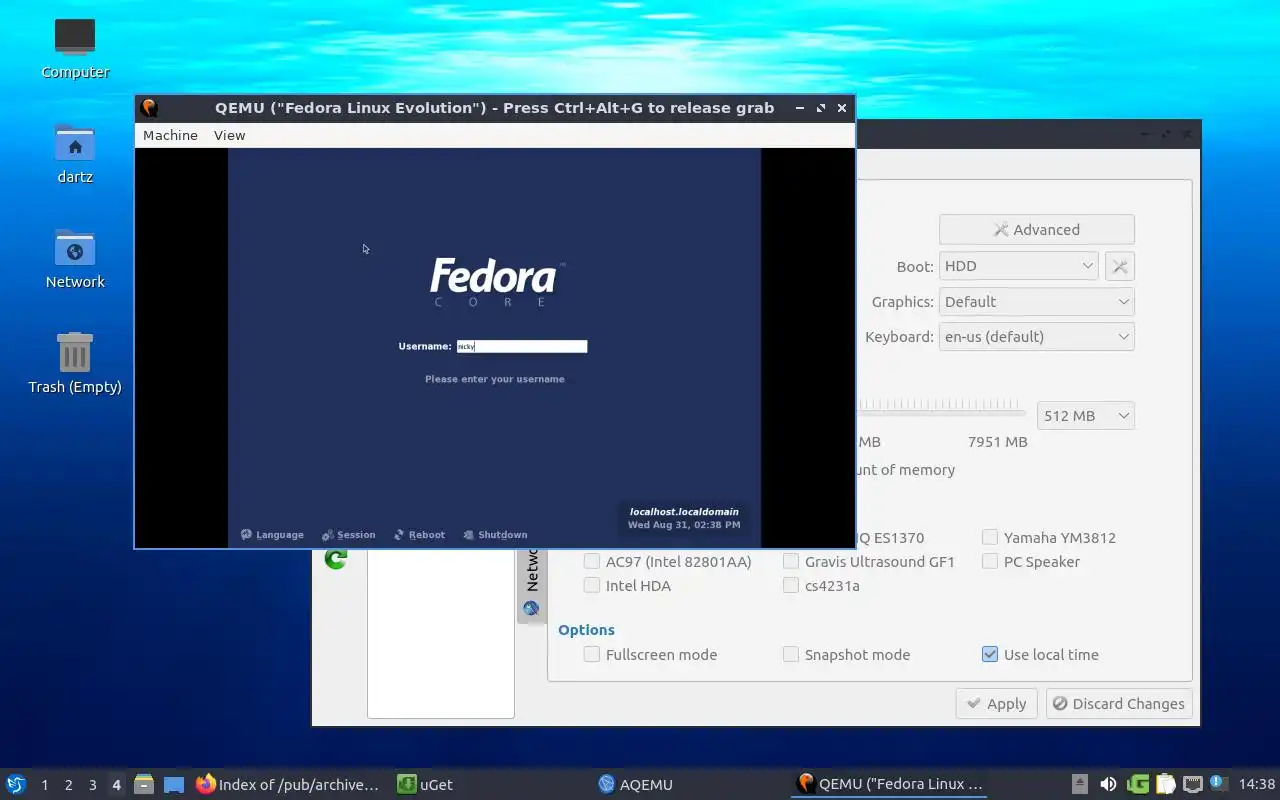Click the boot settings wrench icon button

click(1120, 266)
